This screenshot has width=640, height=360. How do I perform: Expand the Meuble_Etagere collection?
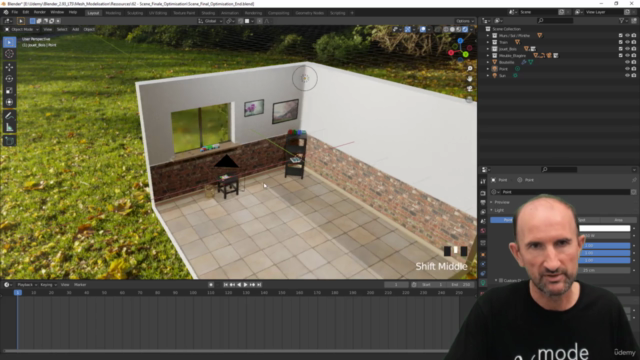(x=488, y=56)
